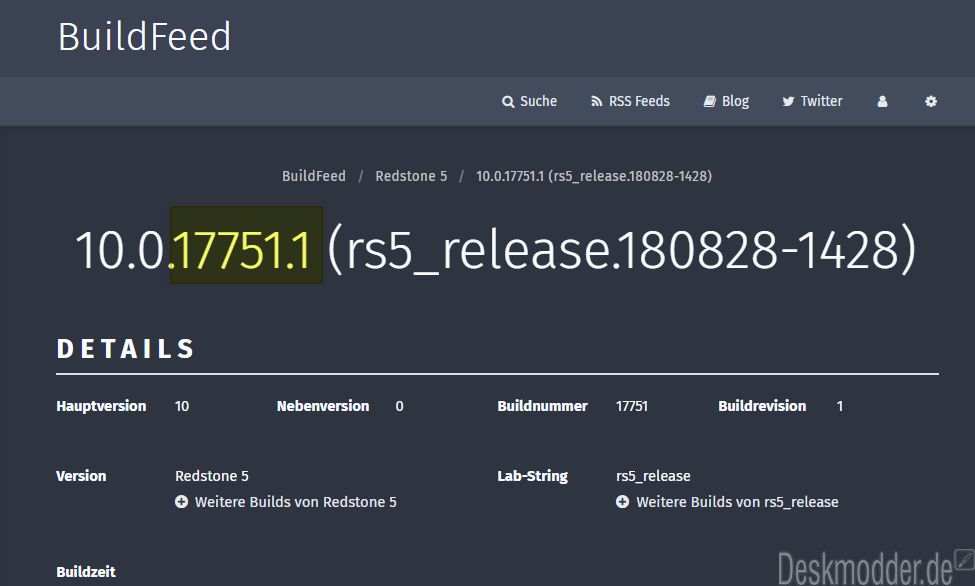Go to BuildFeed breadcrumb link
The width and height of the screenshot is (975, 586).
314,176
